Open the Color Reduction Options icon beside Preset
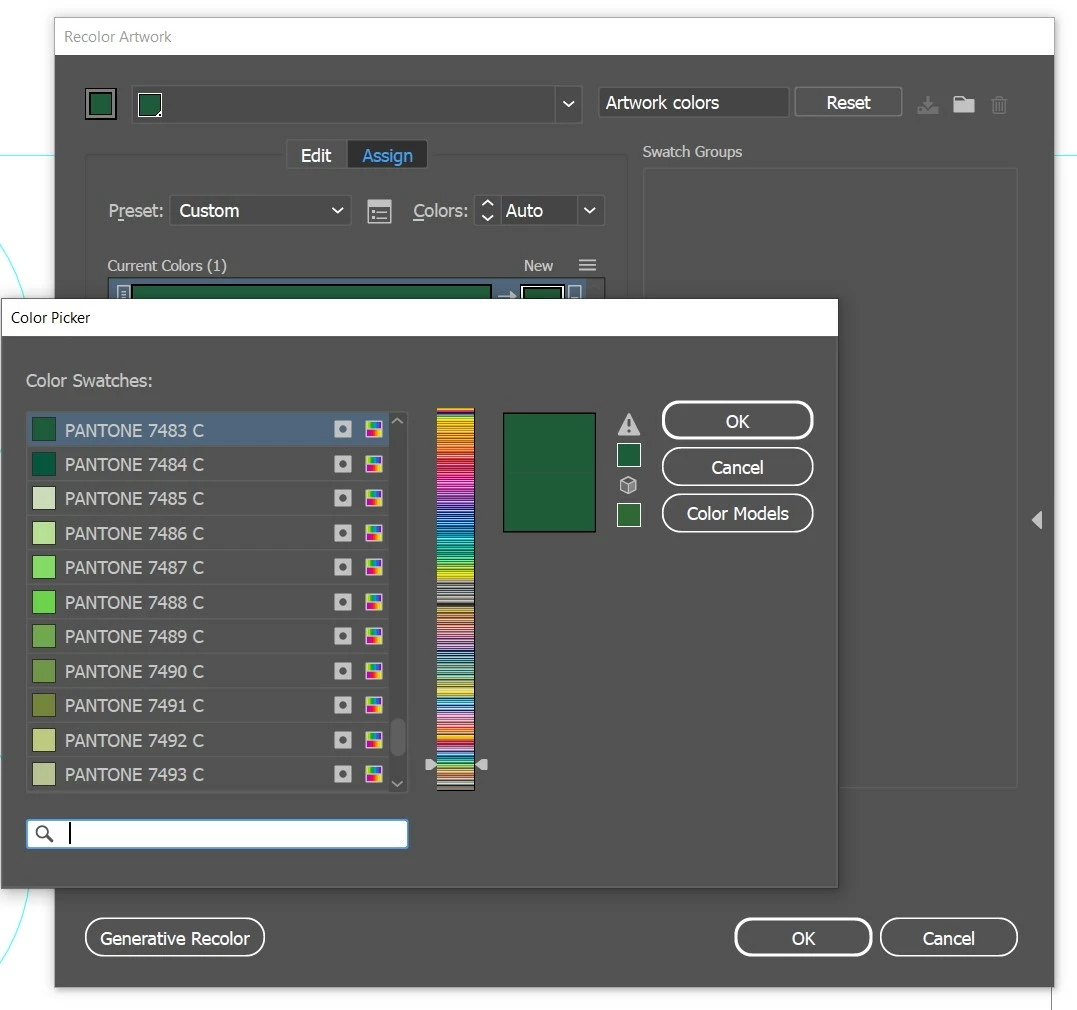The height and width of the screenshot is (1010, 1077). (x=379, y=211)
